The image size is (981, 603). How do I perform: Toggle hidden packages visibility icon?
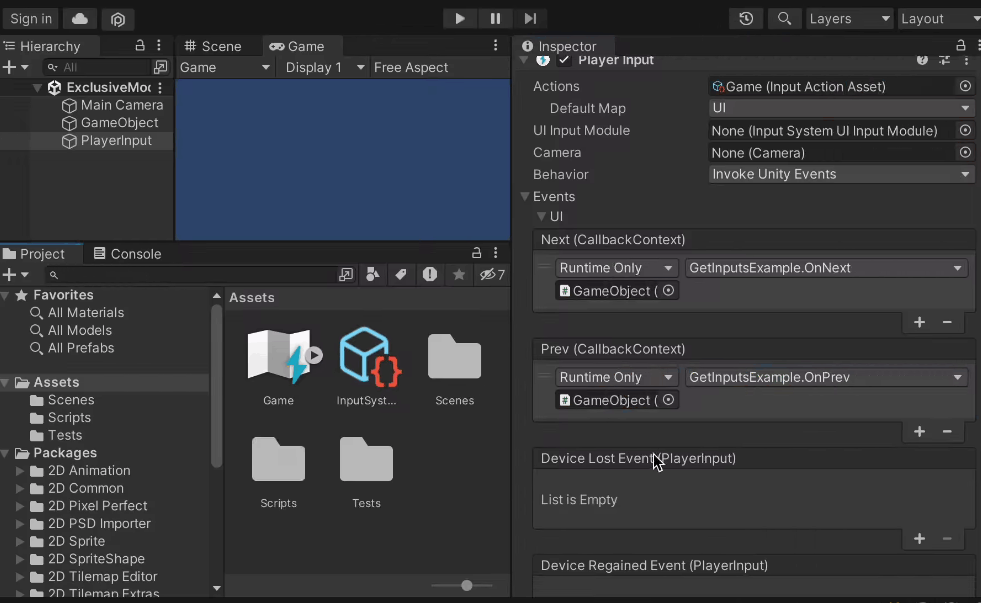[x=492, y=275]
